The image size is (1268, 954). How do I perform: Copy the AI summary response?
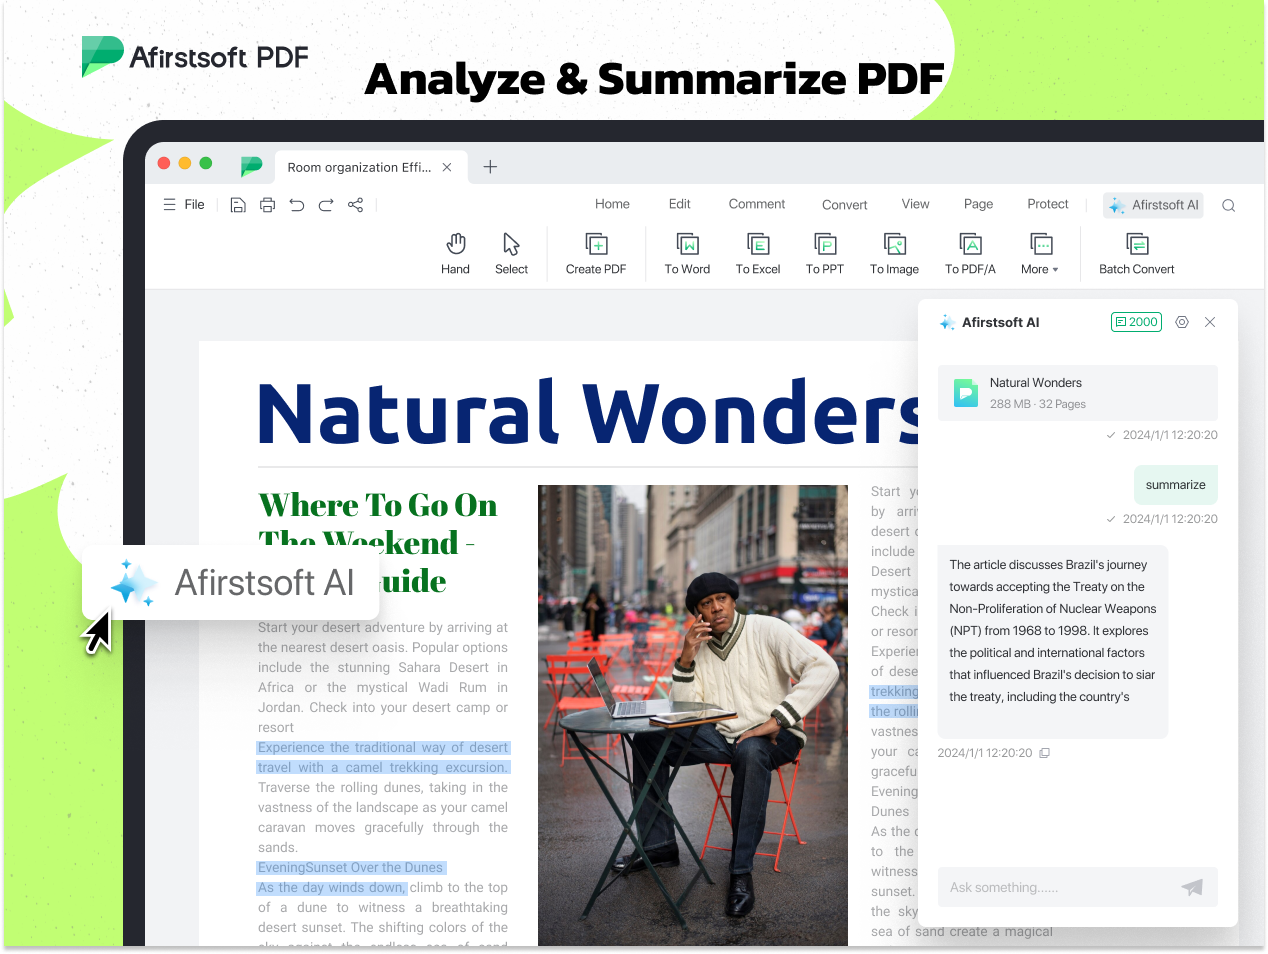tap(1045, 753)
